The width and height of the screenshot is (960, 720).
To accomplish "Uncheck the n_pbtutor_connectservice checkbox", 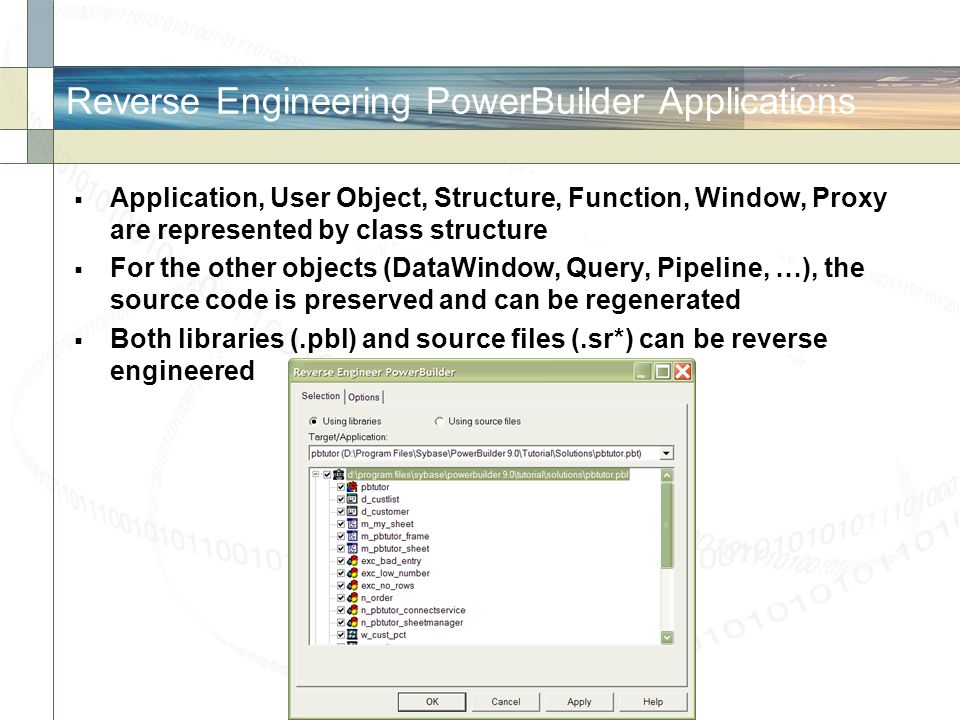I will tap(341, 610).
